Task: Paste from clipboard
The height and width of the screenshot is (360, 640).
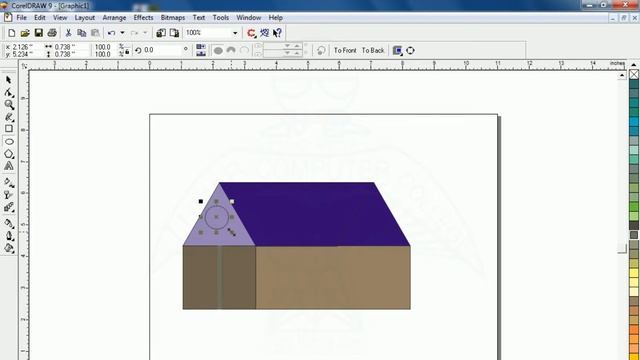Action: [95, 33]
